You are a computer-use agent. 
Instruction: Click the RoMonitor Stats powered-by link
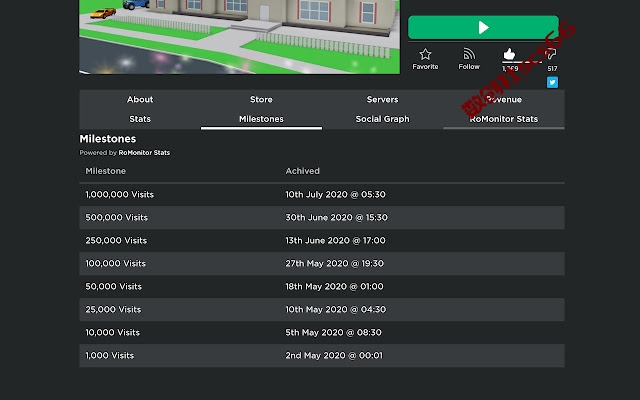point(144,153)
